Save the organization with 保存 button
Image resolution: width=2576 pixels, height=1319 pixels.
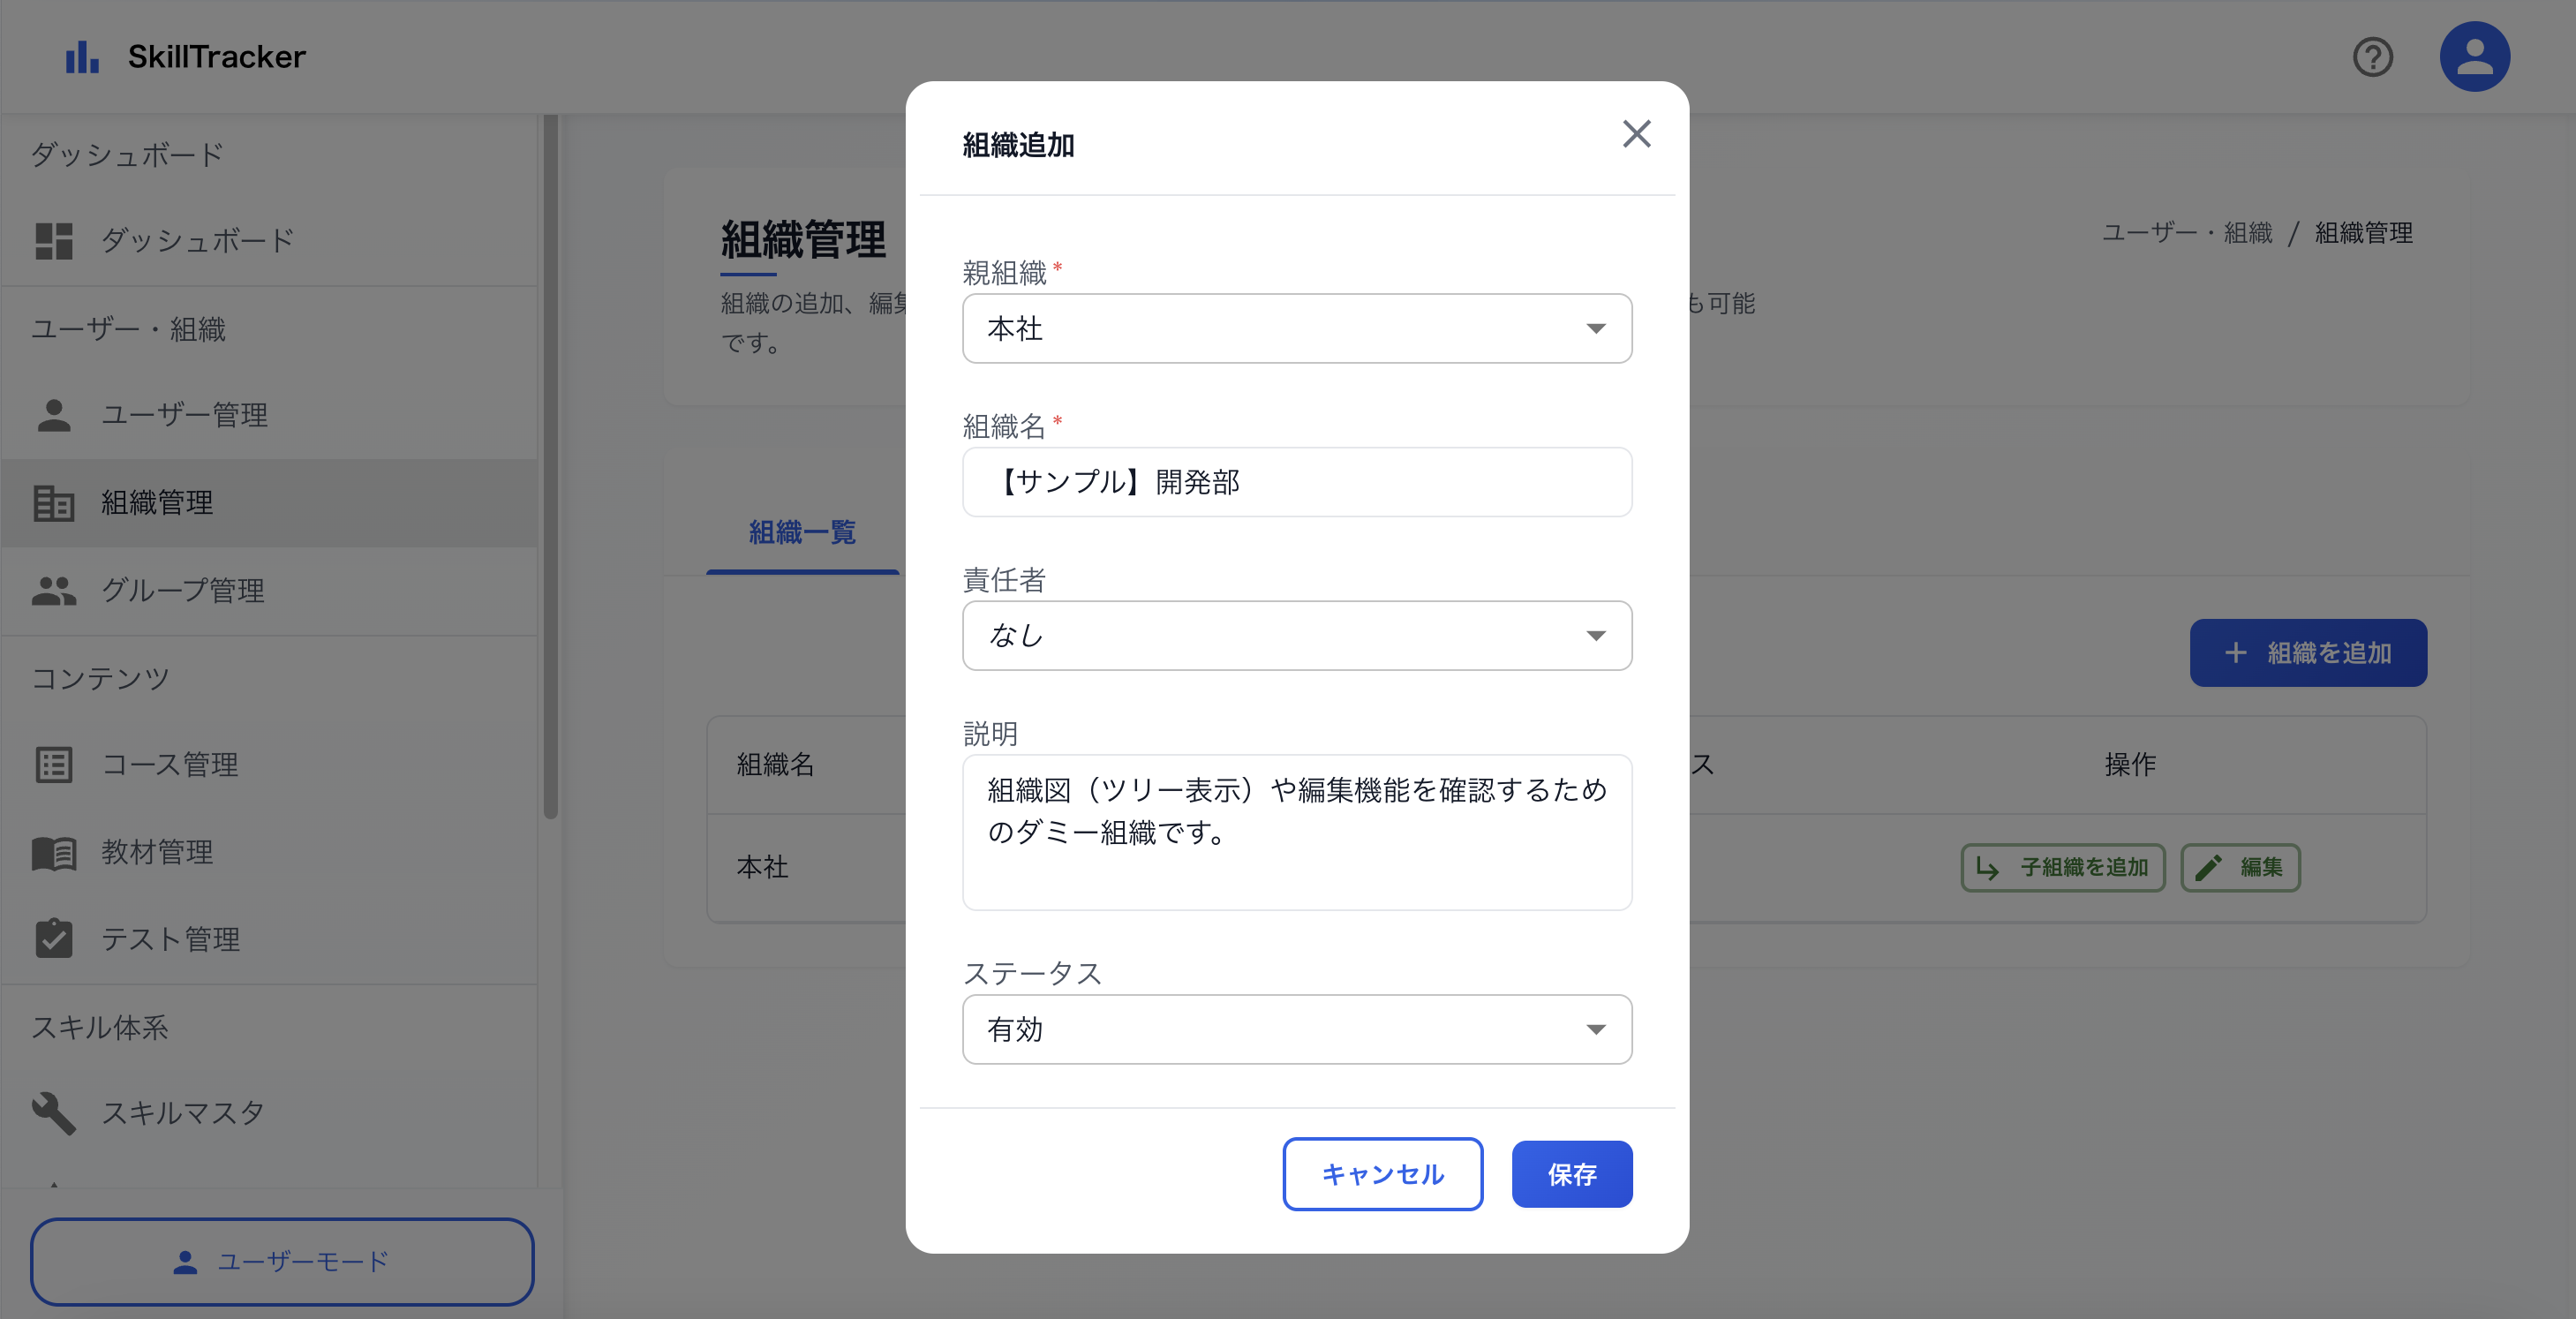click(1572, 1174)
